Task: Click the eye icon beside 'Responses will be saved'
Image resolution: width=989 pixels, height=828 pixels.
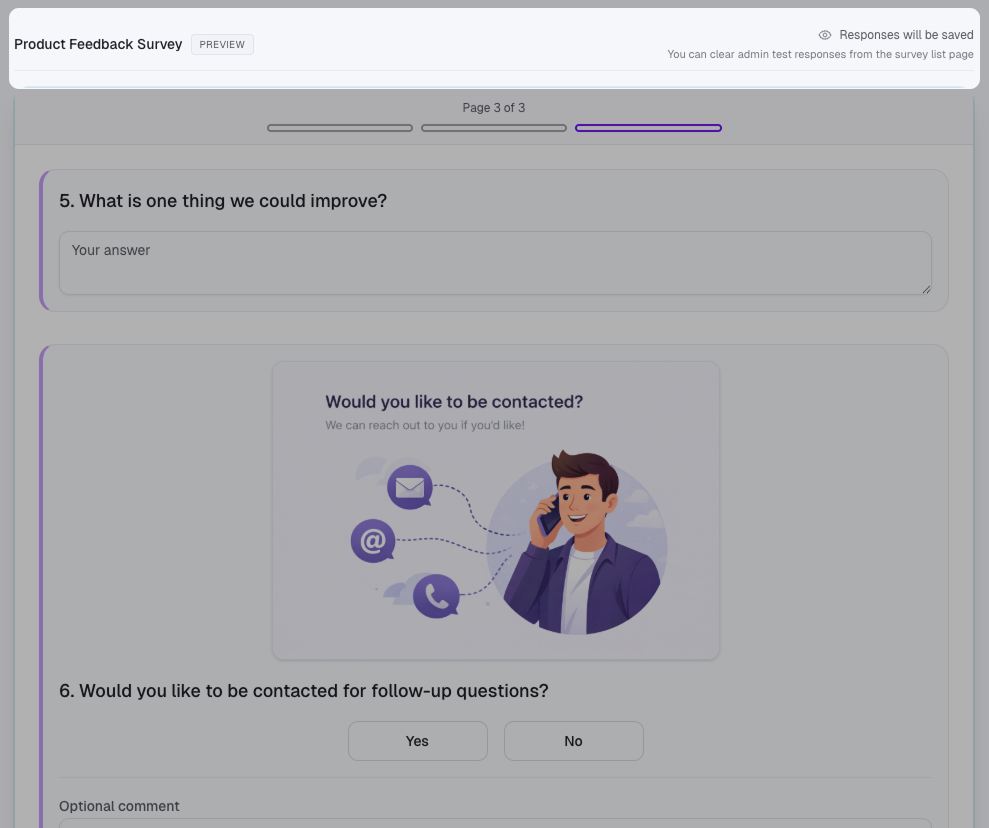Action: click(x=825, y=34)
